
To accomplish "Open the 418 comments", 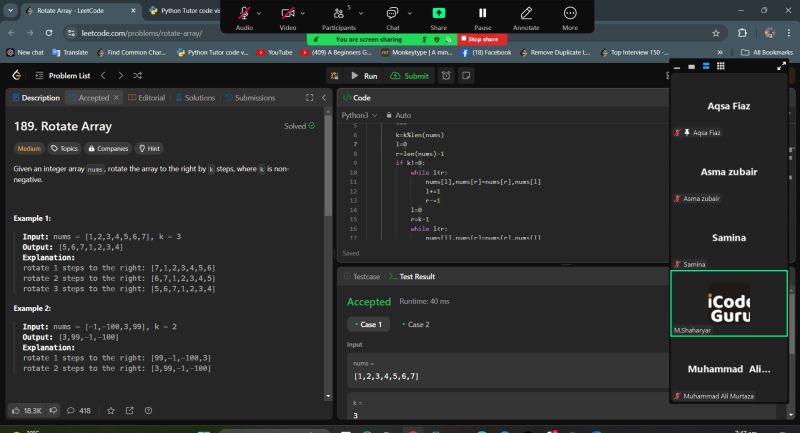I will coord(79,411).
